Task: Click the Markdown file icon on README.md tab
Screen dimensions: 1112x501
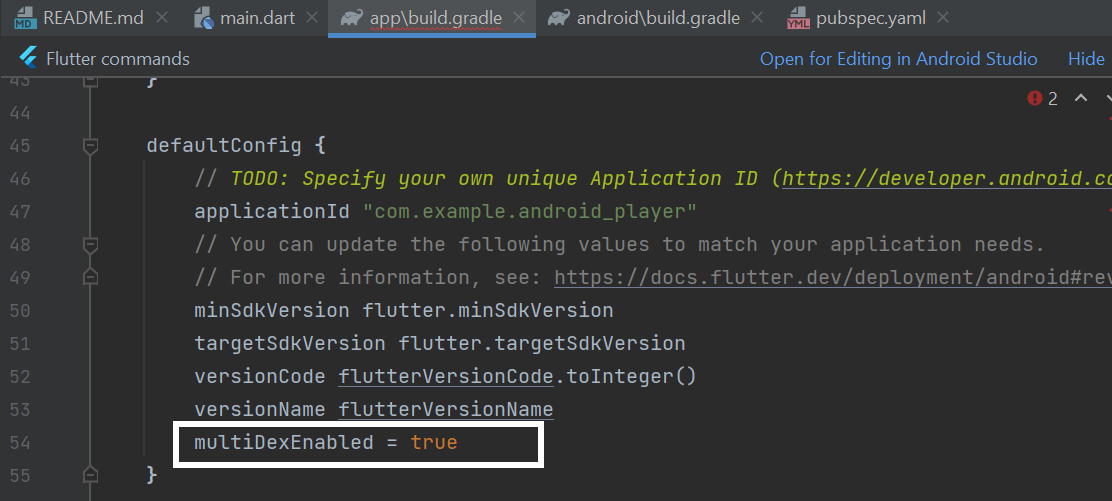Action: coord(25,18)
